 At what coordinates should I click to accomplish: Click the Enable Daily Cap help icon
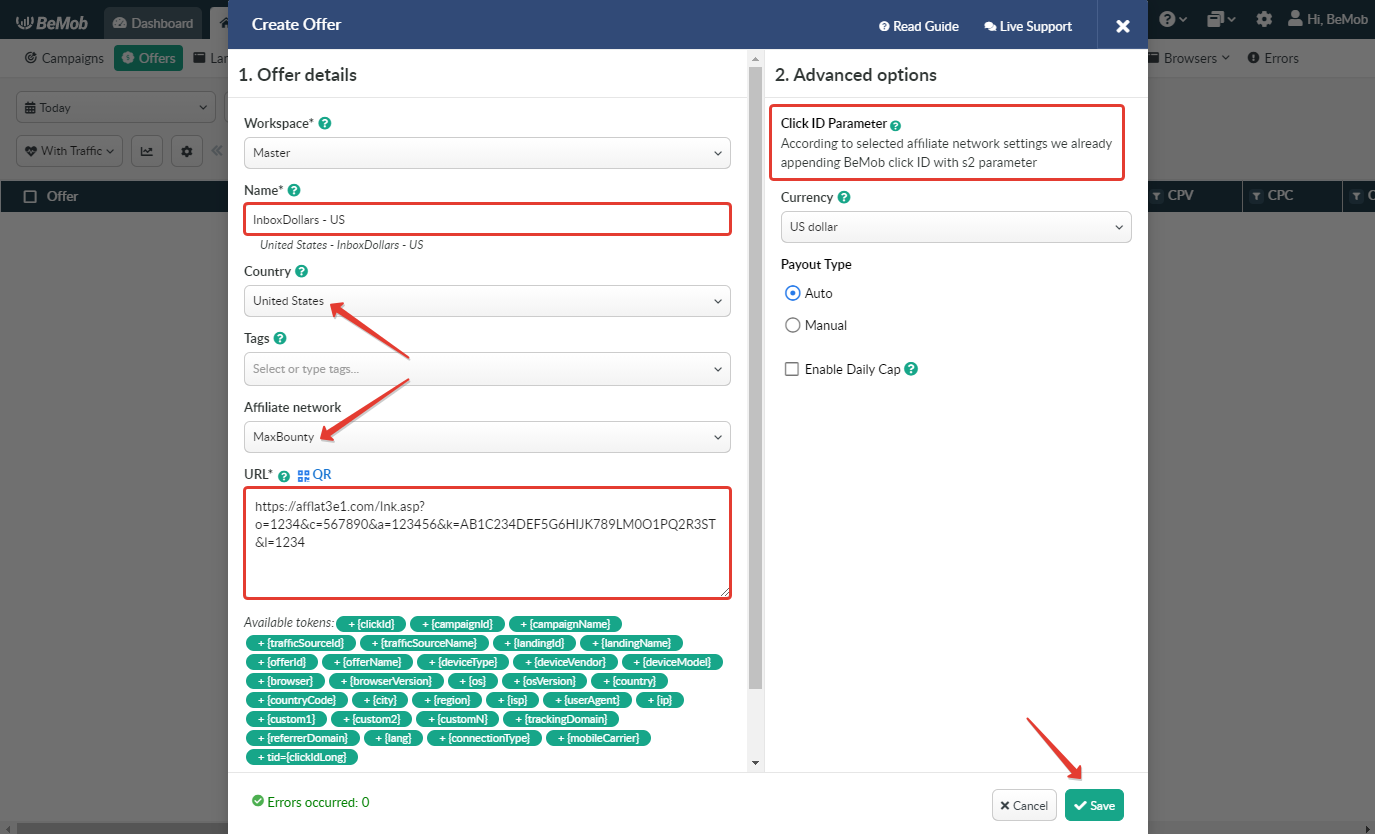(x=911, y=369)
